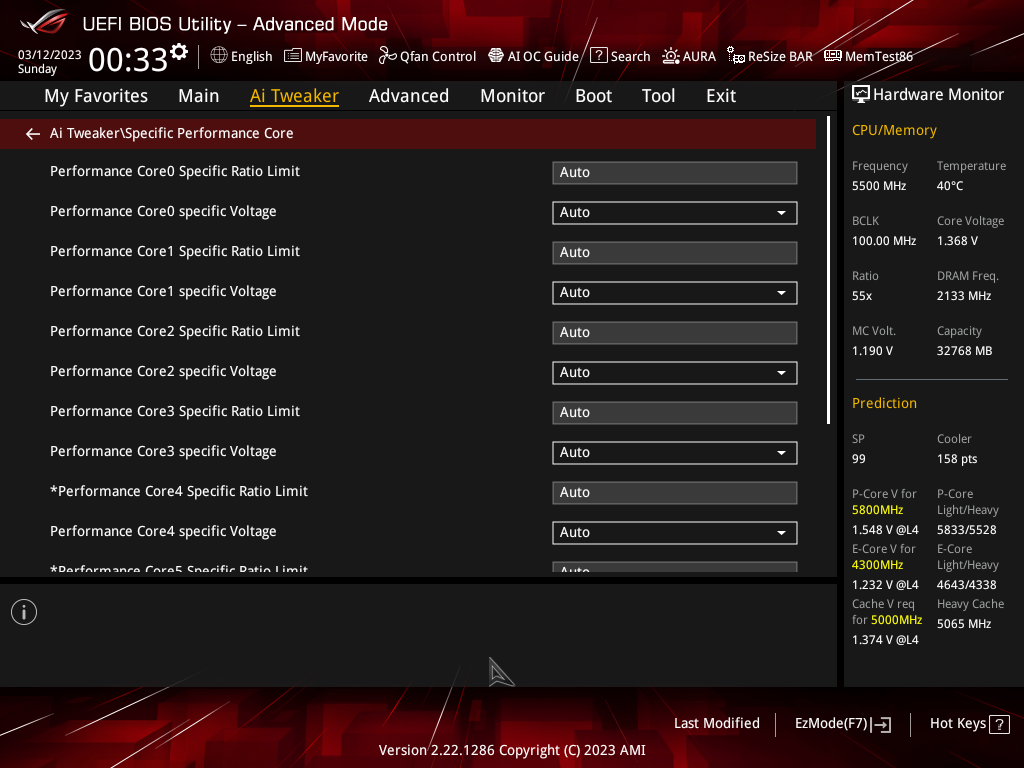Open the My Favorites tab
This screenshot has height=768, width=1024.
(96, 96)
